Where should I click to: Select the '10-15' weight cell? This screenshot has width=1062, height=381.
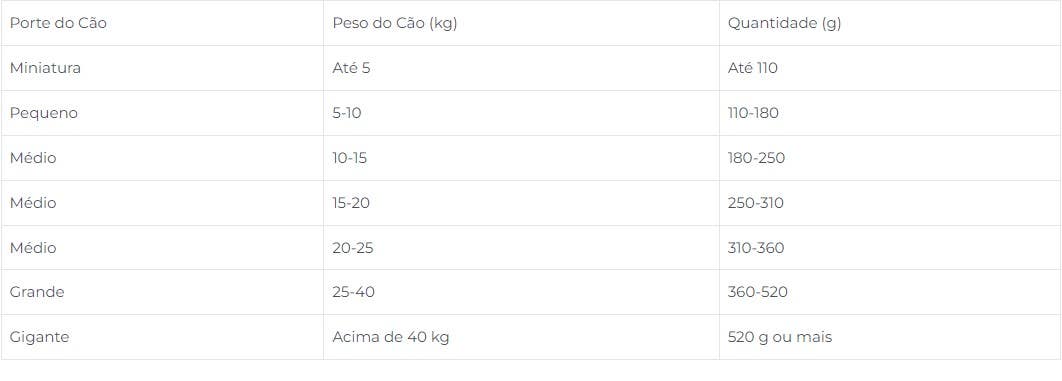coord(522,158)
